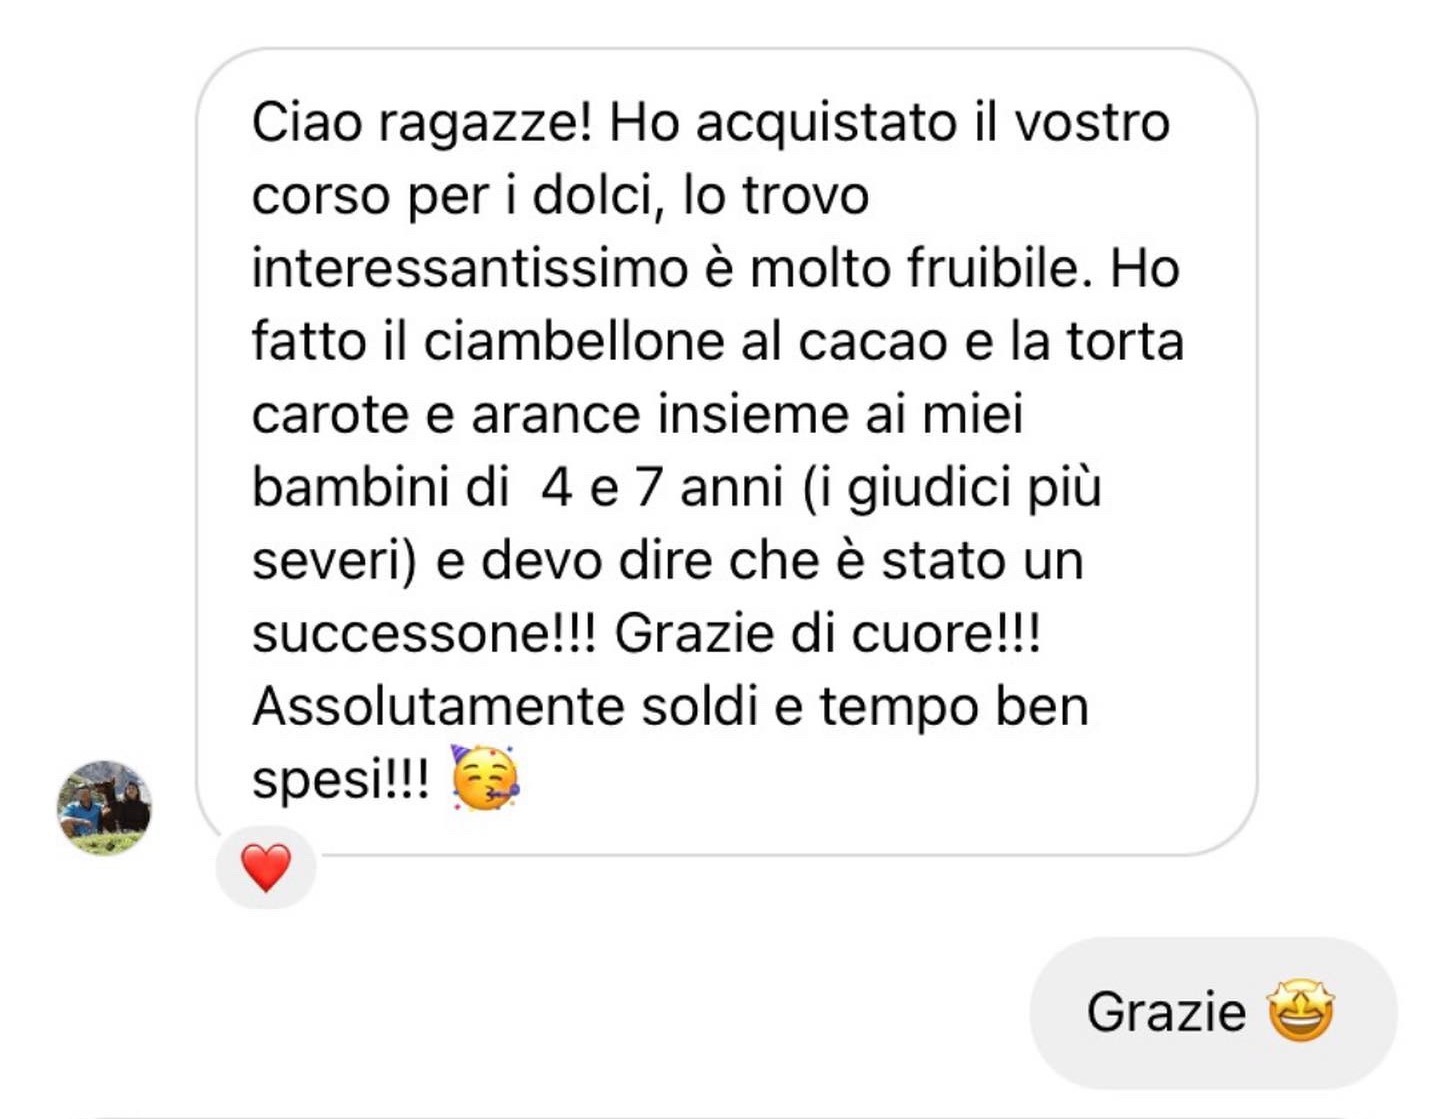Tap the line 'Assolutamente soldi e tempo ben'
Screen dimensions: 1440x1119
pos(670,706)
